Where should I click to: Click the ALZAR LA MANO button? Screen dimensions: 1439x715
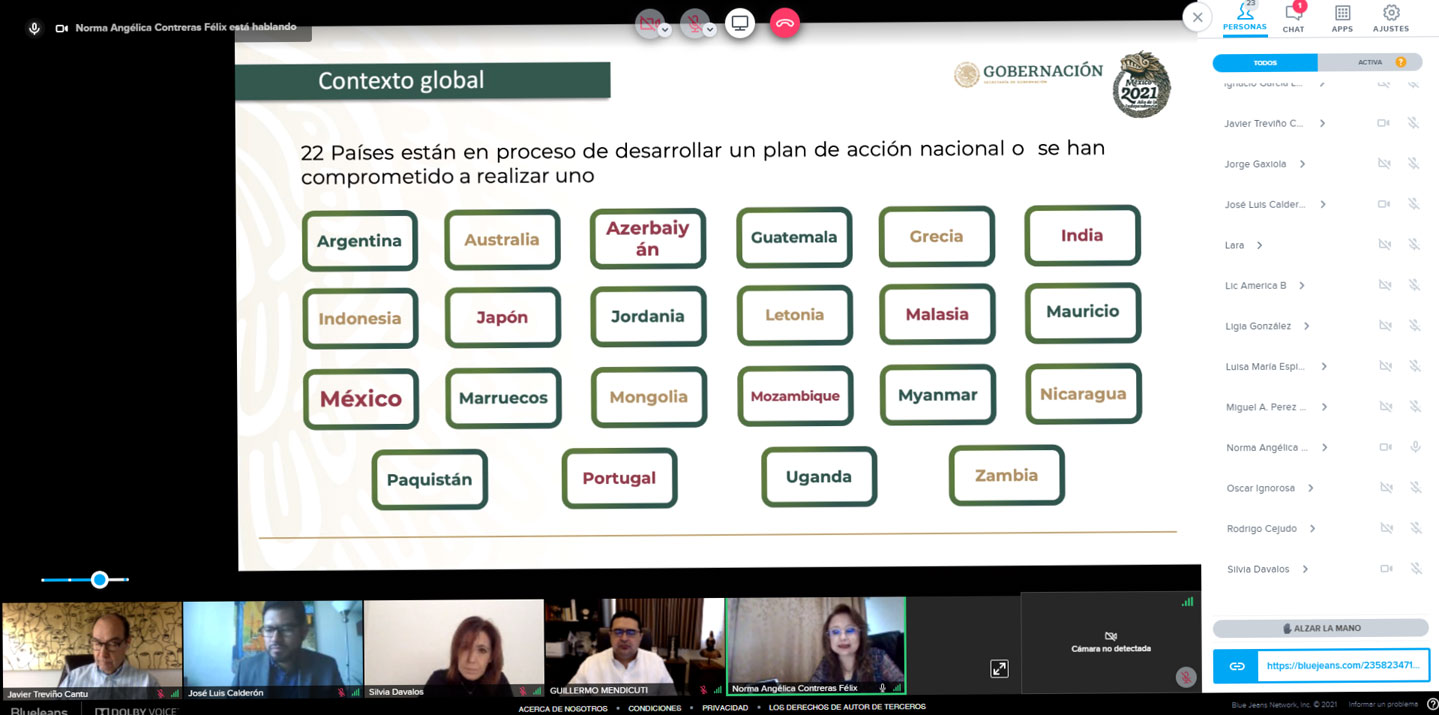tap(1320, 628)
